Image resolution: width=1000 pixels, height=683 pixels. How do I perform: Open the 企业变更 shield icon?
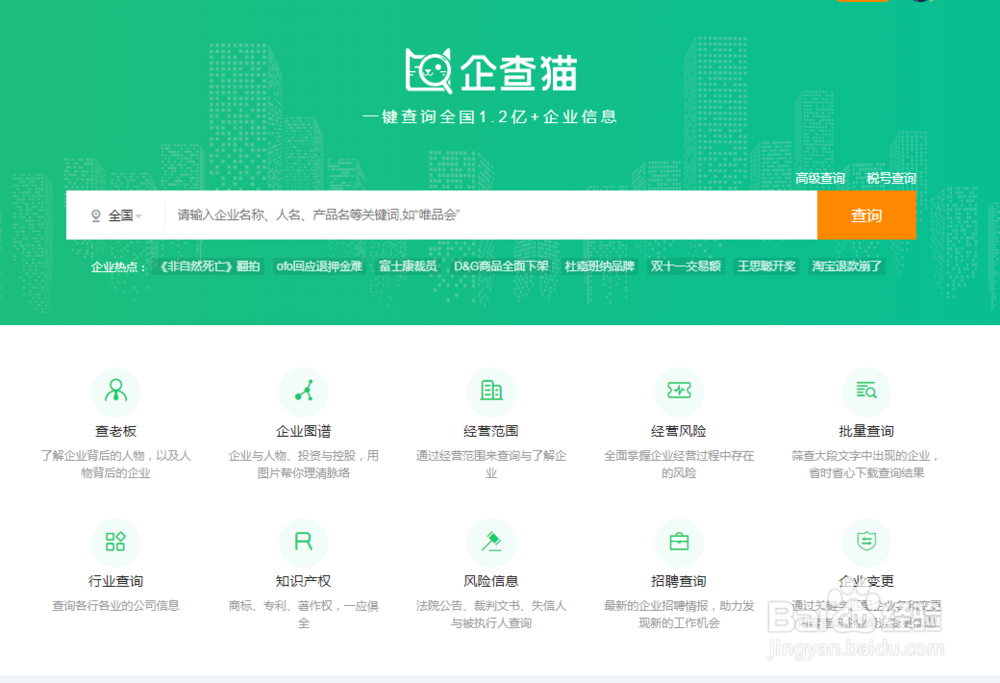pyautogui.click(x=866, y=542)
